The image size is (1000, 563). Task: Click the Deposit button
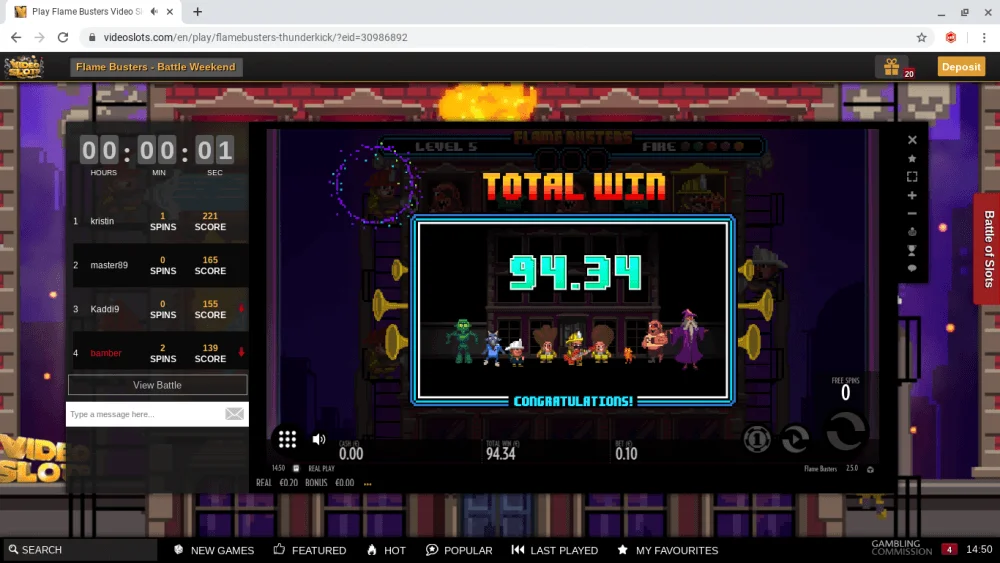pyautogui.click(x=961, y=66)
